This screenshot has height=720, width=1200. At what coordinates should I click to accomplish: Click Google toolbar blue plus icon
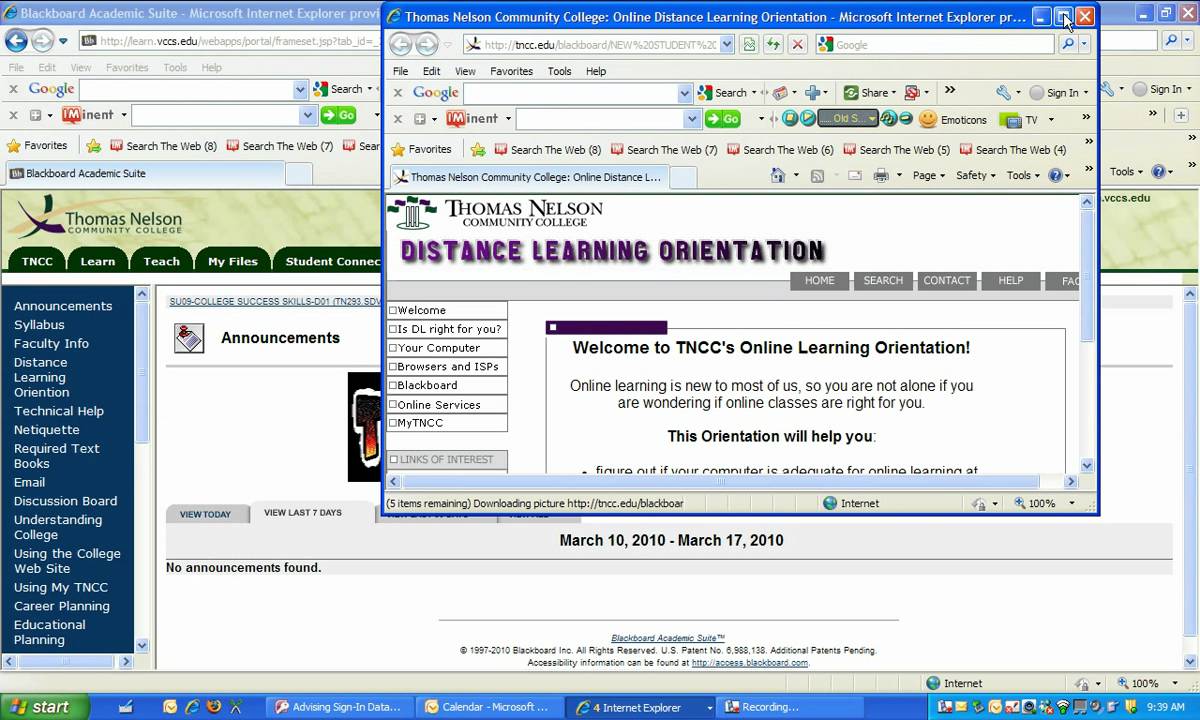[x=812, y=92]
